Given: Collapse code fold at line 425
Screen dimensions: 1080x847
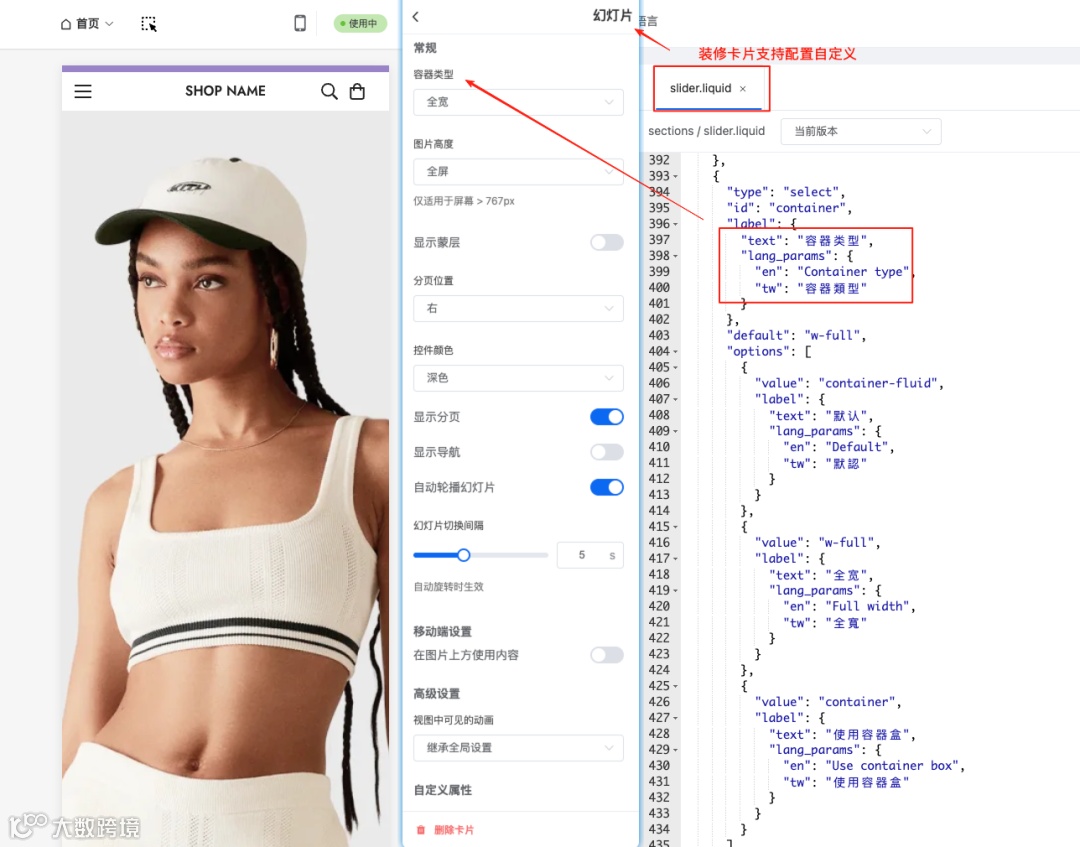Looking at the screenshot, I should point(675,687).
